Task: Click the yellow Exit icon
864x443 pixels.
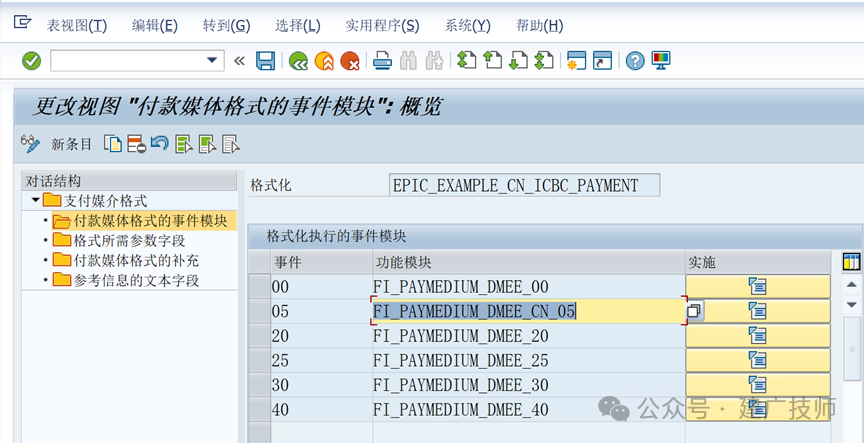Action: pos(324,61)
